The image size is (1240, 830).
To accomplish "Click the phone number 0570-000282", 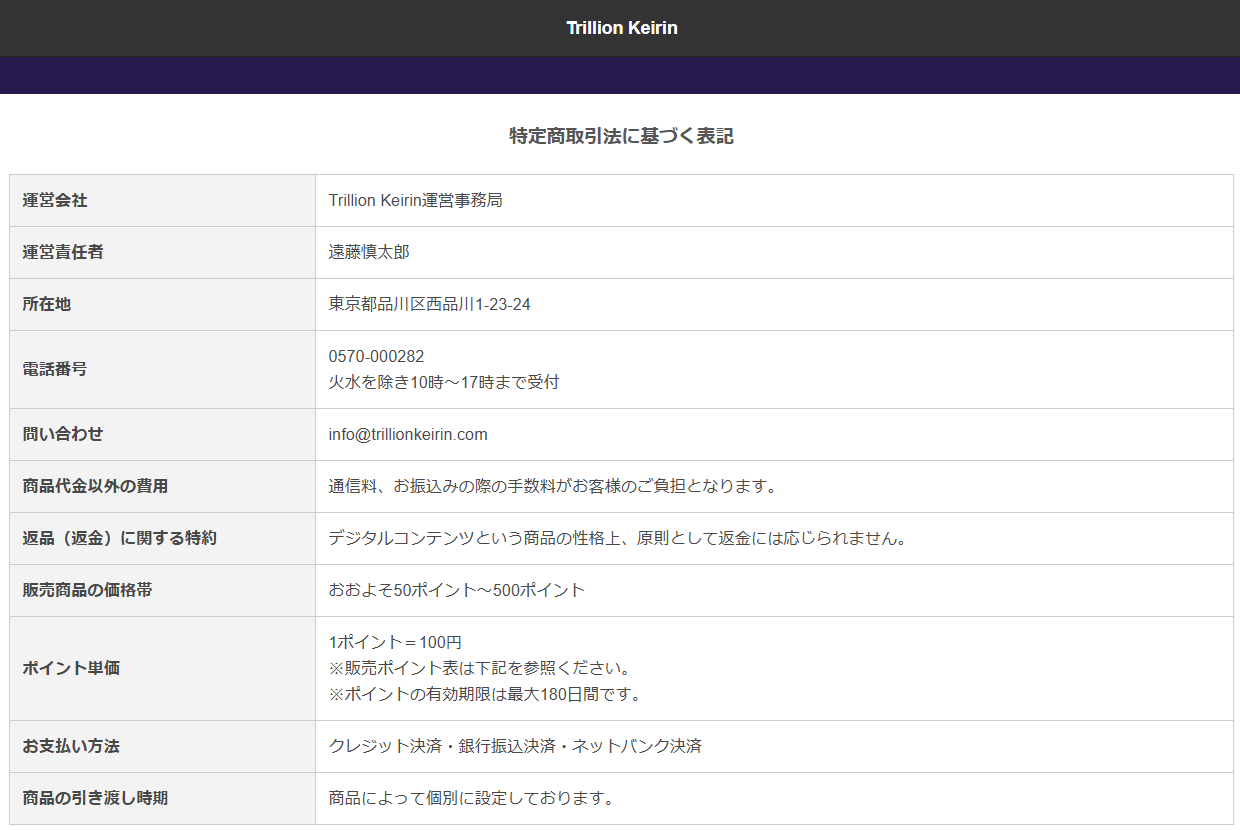I will tap(376, 356).
